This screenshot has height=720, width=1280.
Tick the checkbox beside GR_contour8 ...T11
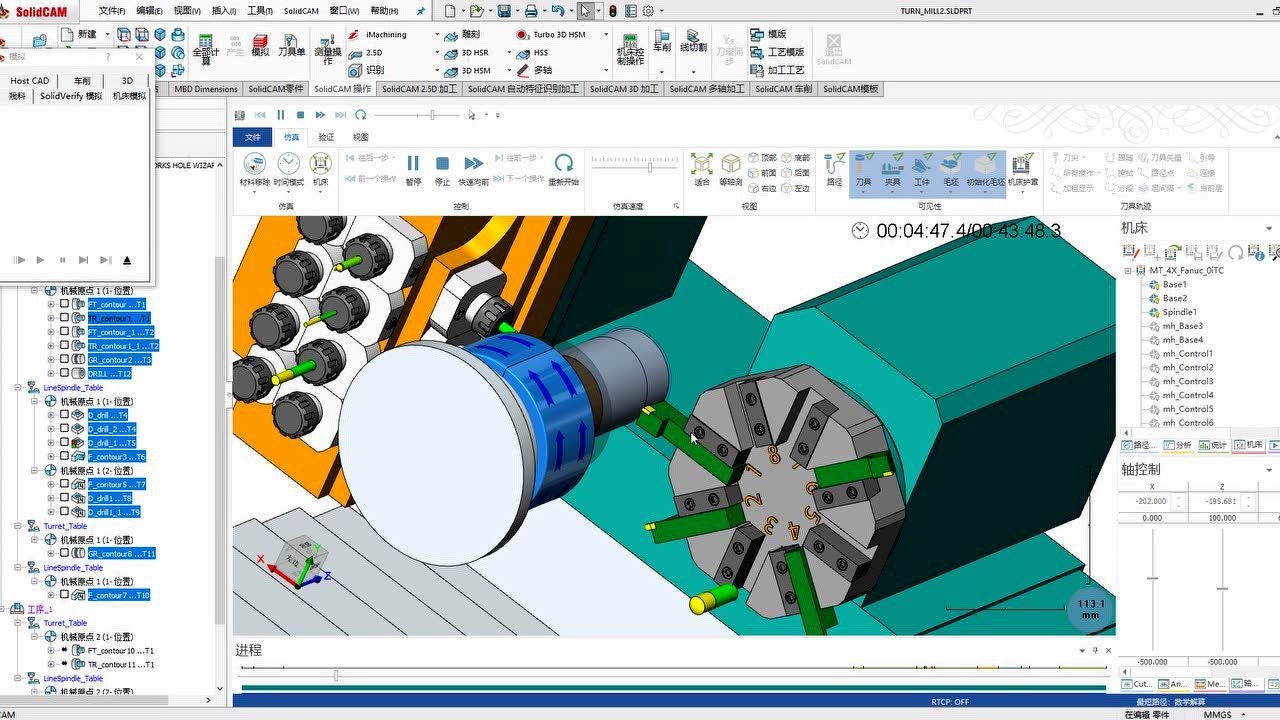(65, 553)
